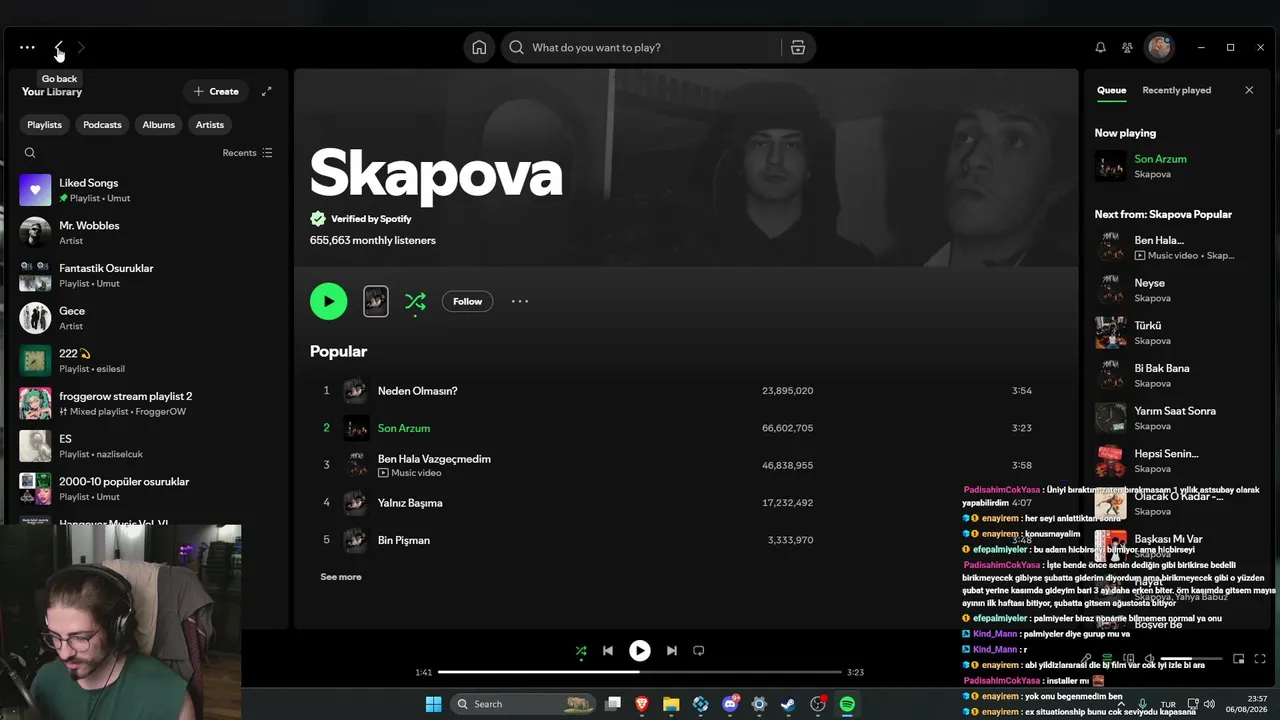Open Gece artist in library
Image resolution: width=1280 pixels, height=720 pixels.
coord(146,318)
